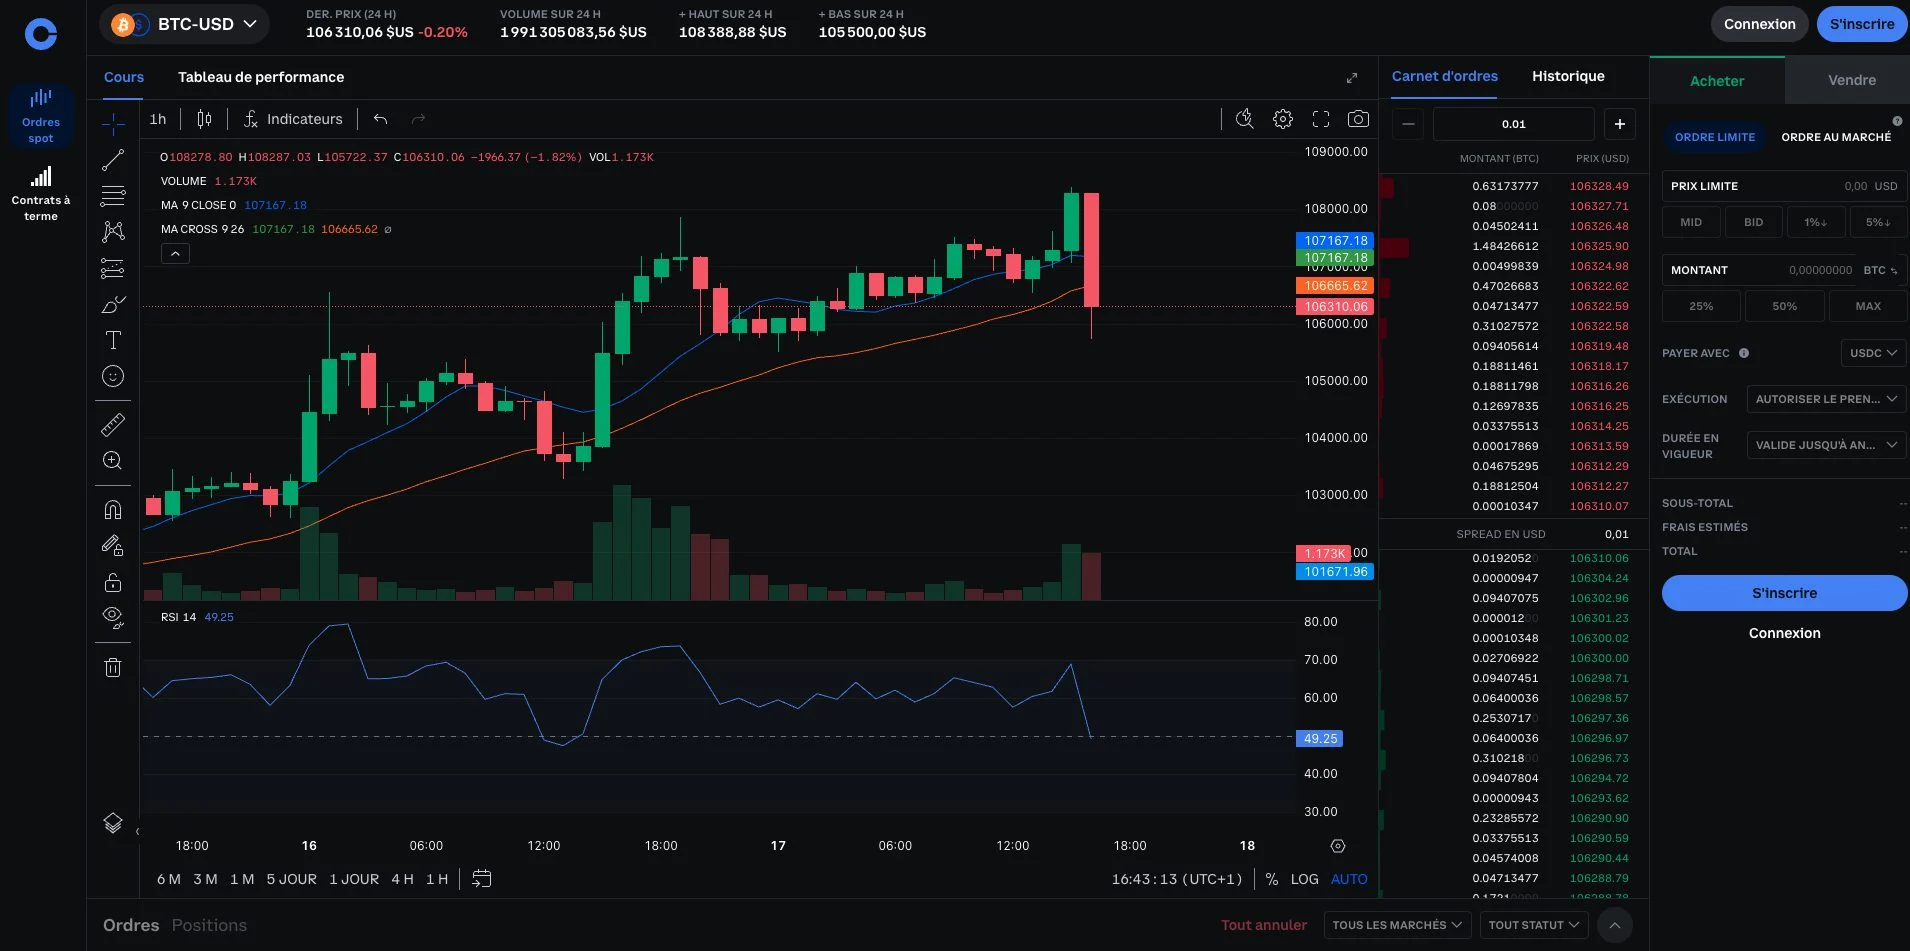1910x951 pixels.
Task: Click the quick search icon on chart toolbar
Action: click(x=1244, y=119)
